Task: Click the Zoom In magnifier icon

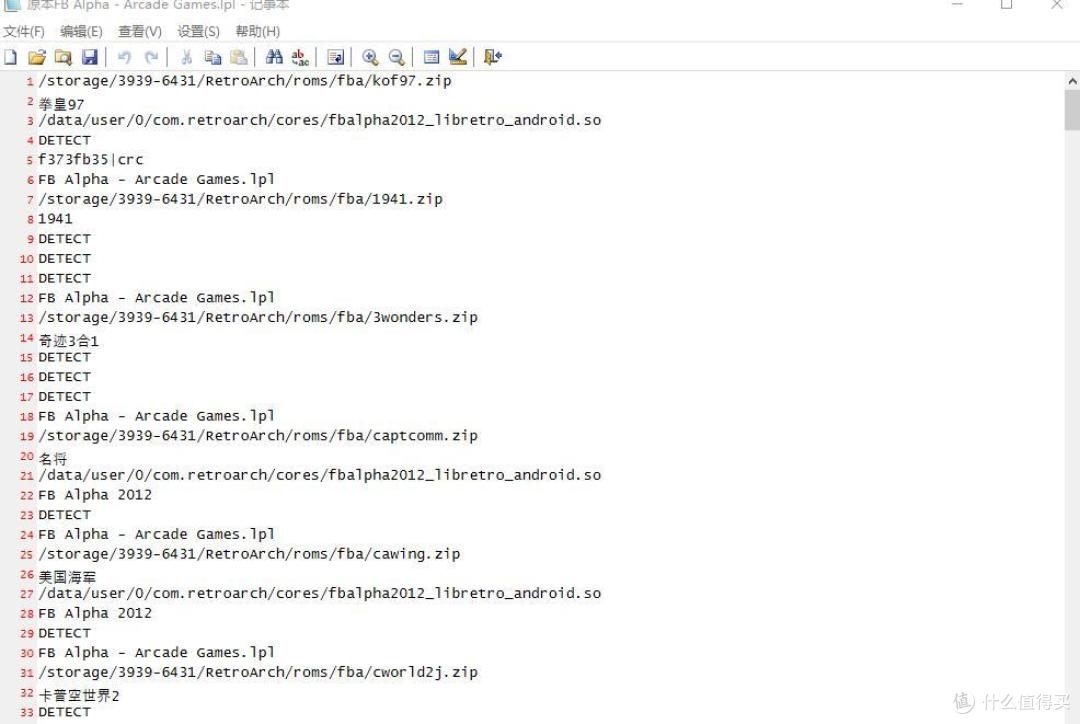Action: click(x=370, y=57)
